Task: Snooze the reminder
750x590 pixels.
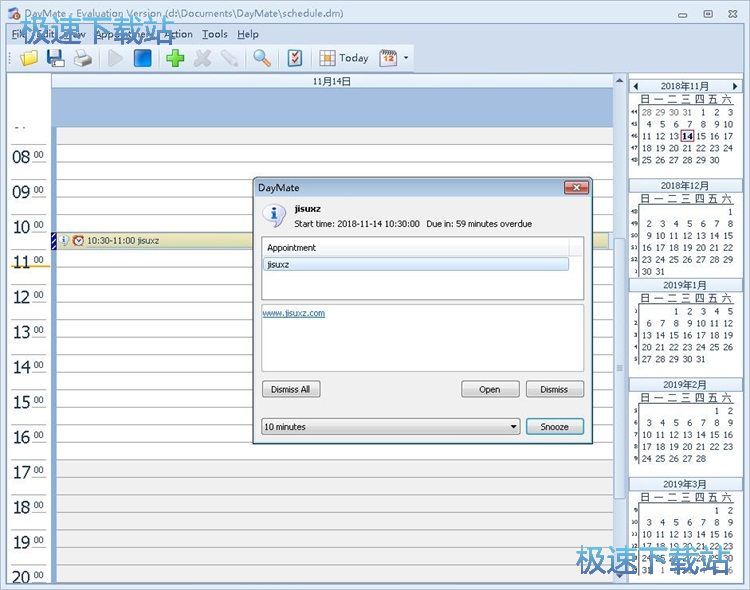Action: pyautogui.click(x=554, y=426)
